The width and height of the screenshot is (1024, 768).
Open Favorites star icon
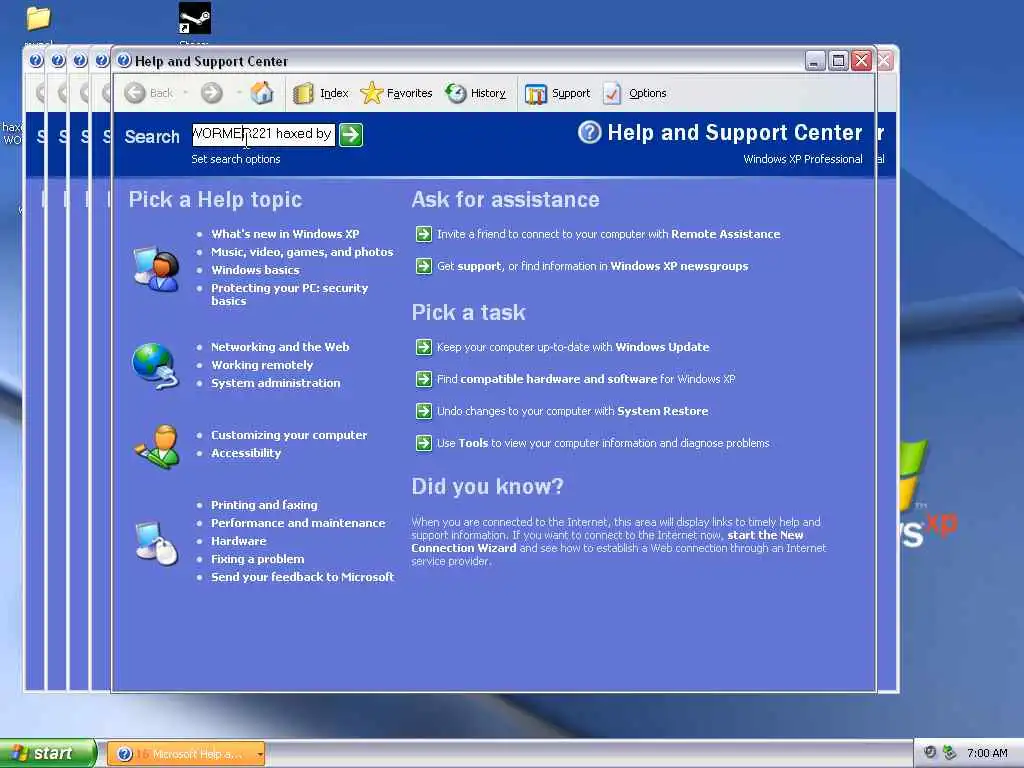(372, 93)
